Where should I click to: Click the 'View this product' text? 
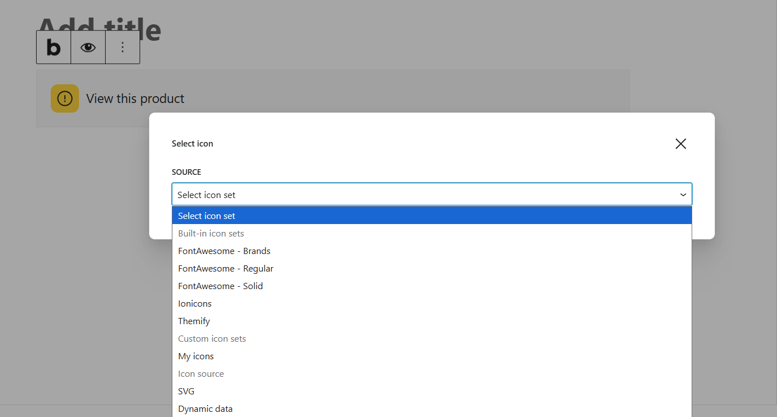tap(135, 98)
